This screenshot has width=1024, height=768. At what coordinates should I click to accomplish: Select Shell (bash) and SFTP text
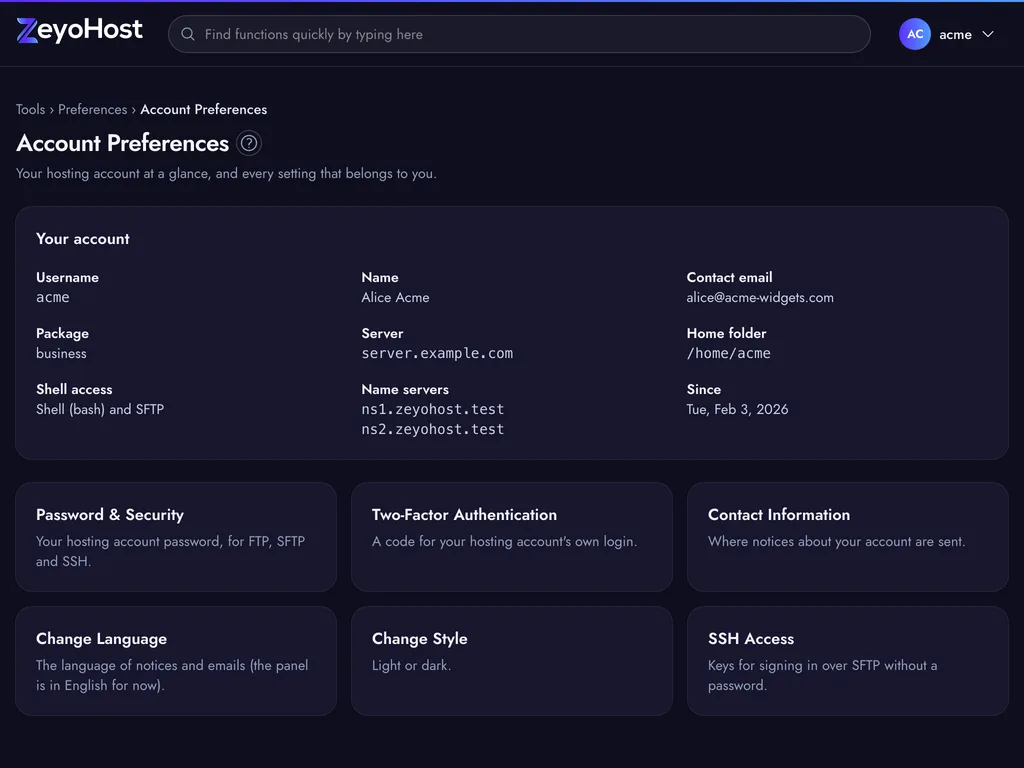(x=100, y=409)
